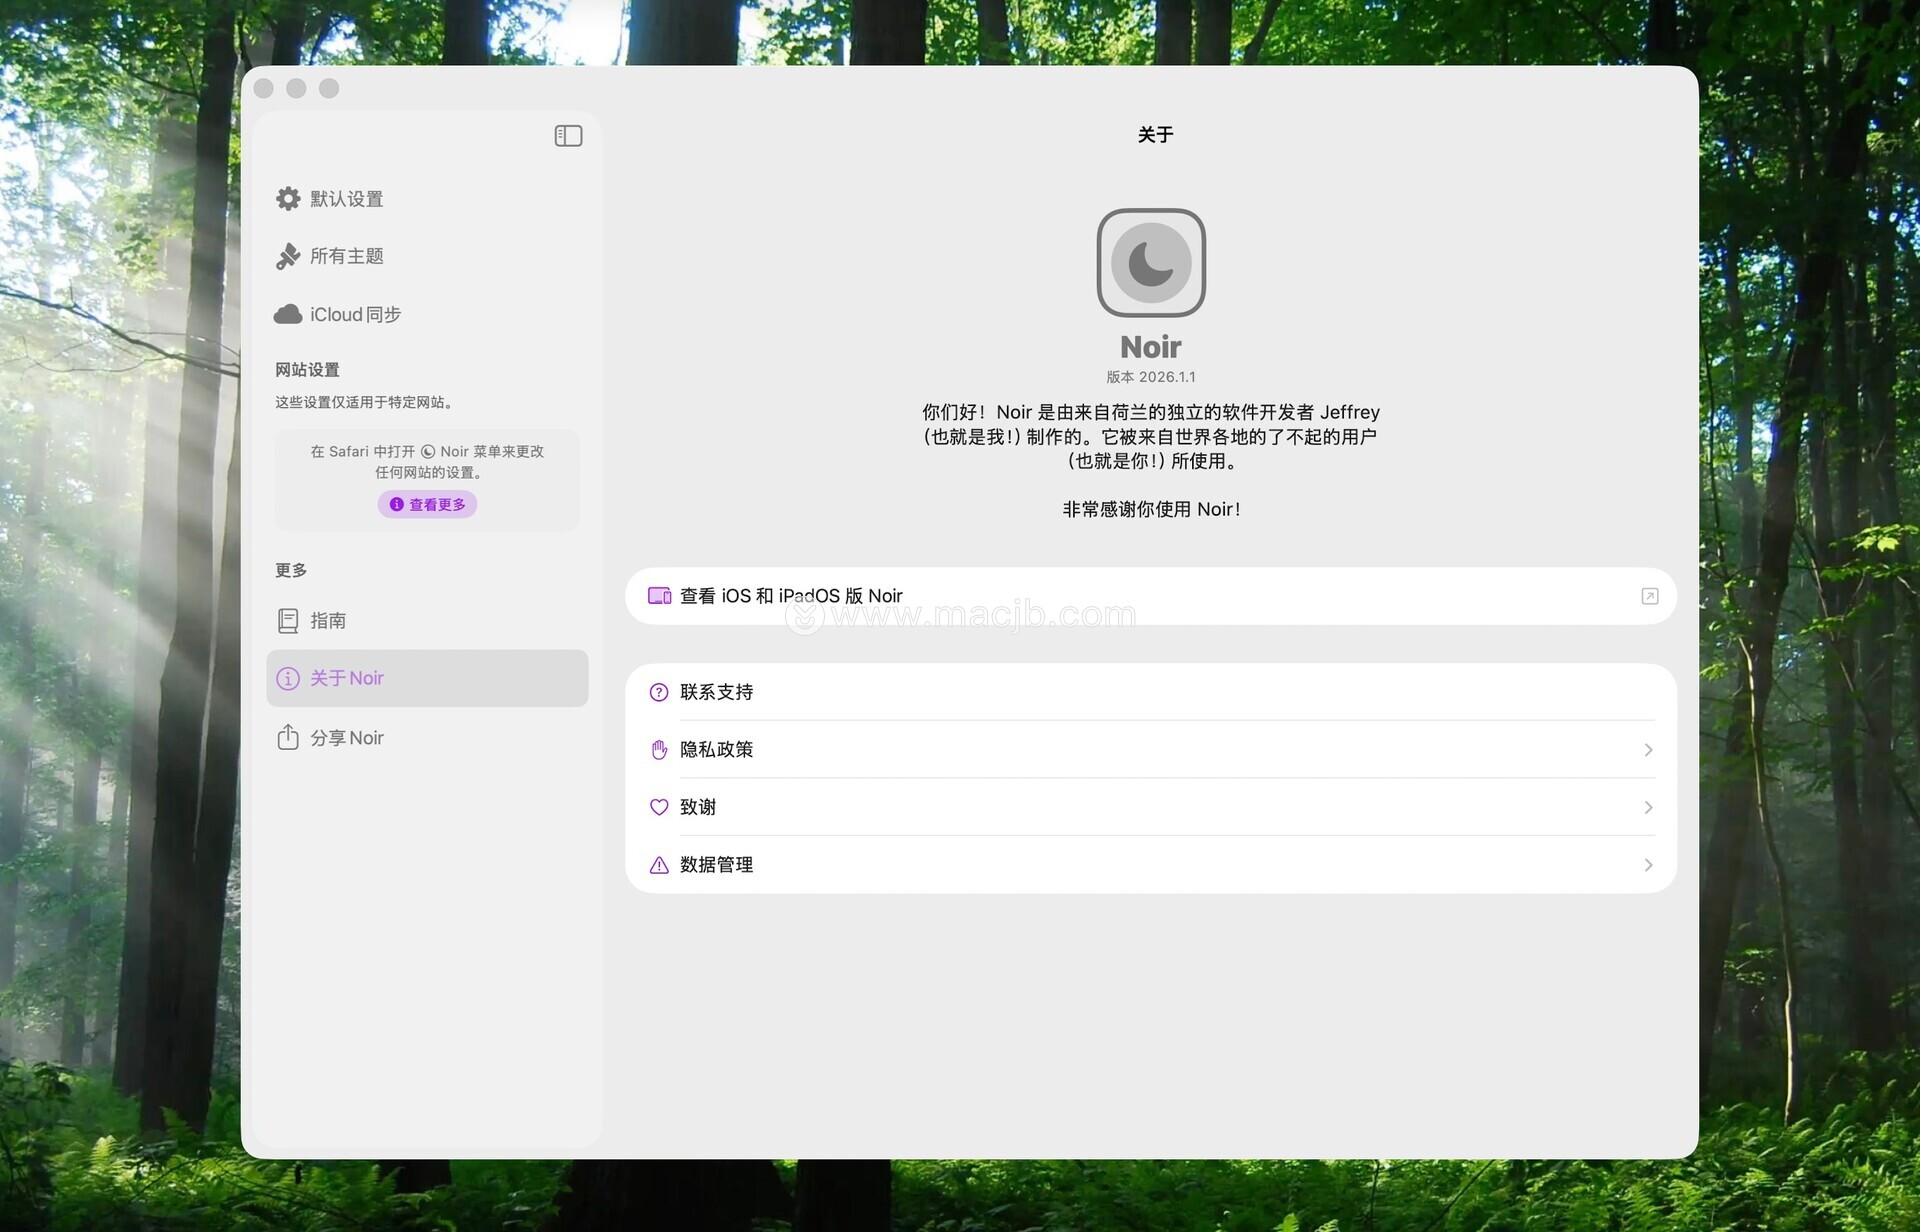Open 查看 iOS 和 iPadOS 版 Noir link
The width and height of the screenshot is (1920, 1232).
click(x=791, y=596)
